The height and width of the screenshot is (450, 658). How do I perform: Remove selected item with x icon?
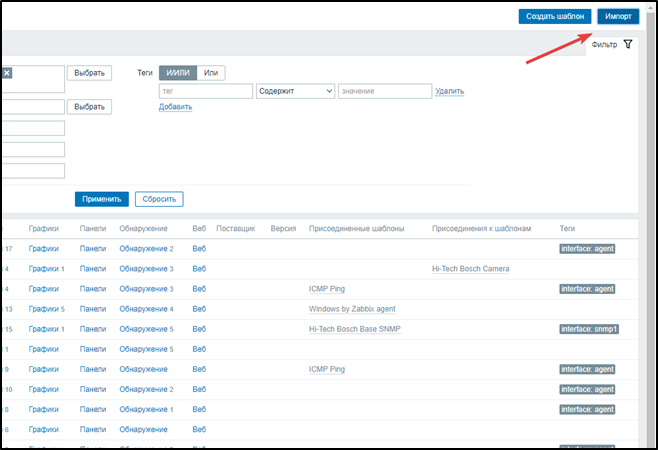tap(6, 72)
